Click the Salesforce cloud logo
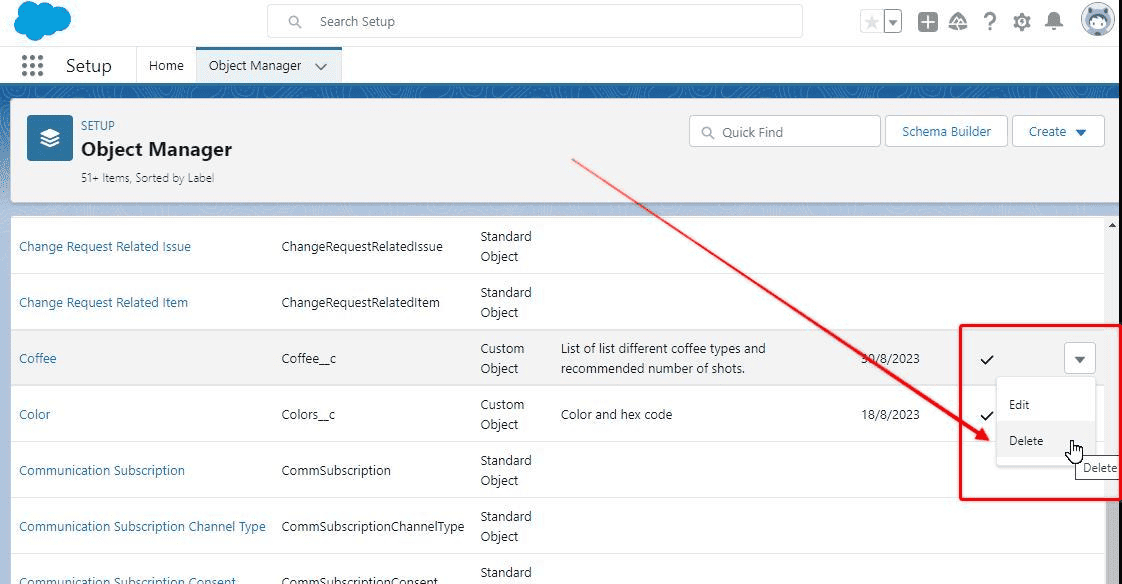The width and height of the screenshot is (1122, 584). click(42, 21)
